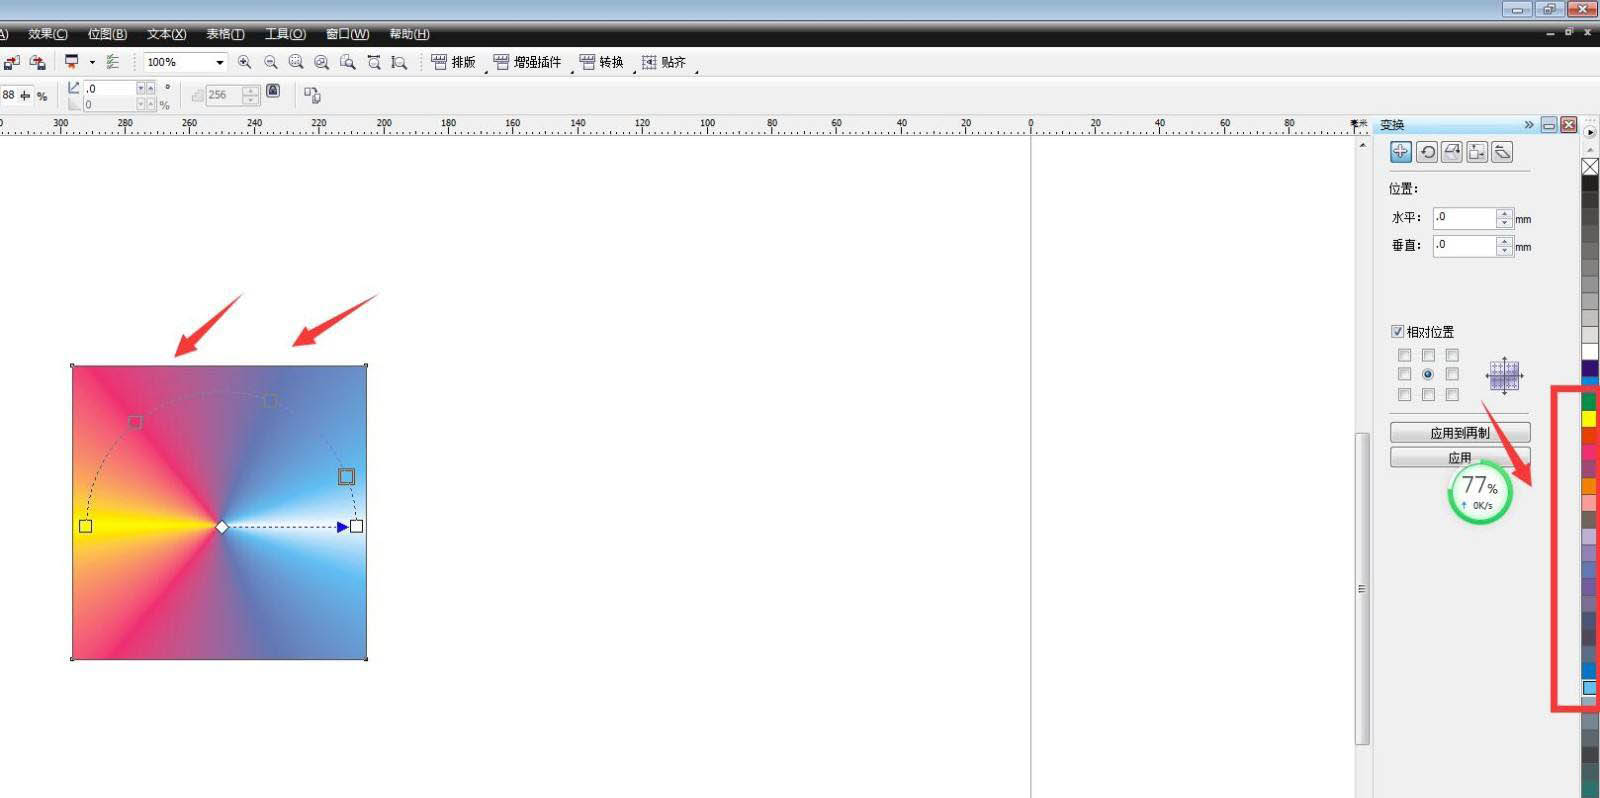Click the 水平 position input field
The height and width of the screenshot is (798, 1600).
[1464, 218]
